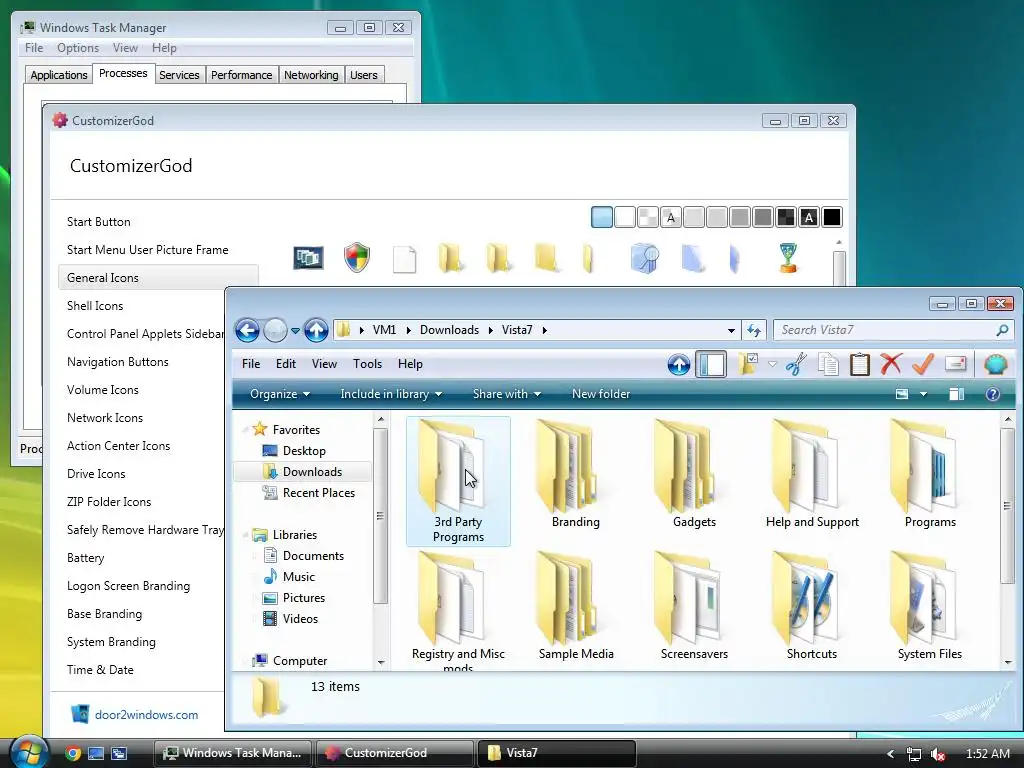The width and height of the screenshot is (1024, 768).
Task: Open Explorer File menu
Action: (x=251, y=364)
